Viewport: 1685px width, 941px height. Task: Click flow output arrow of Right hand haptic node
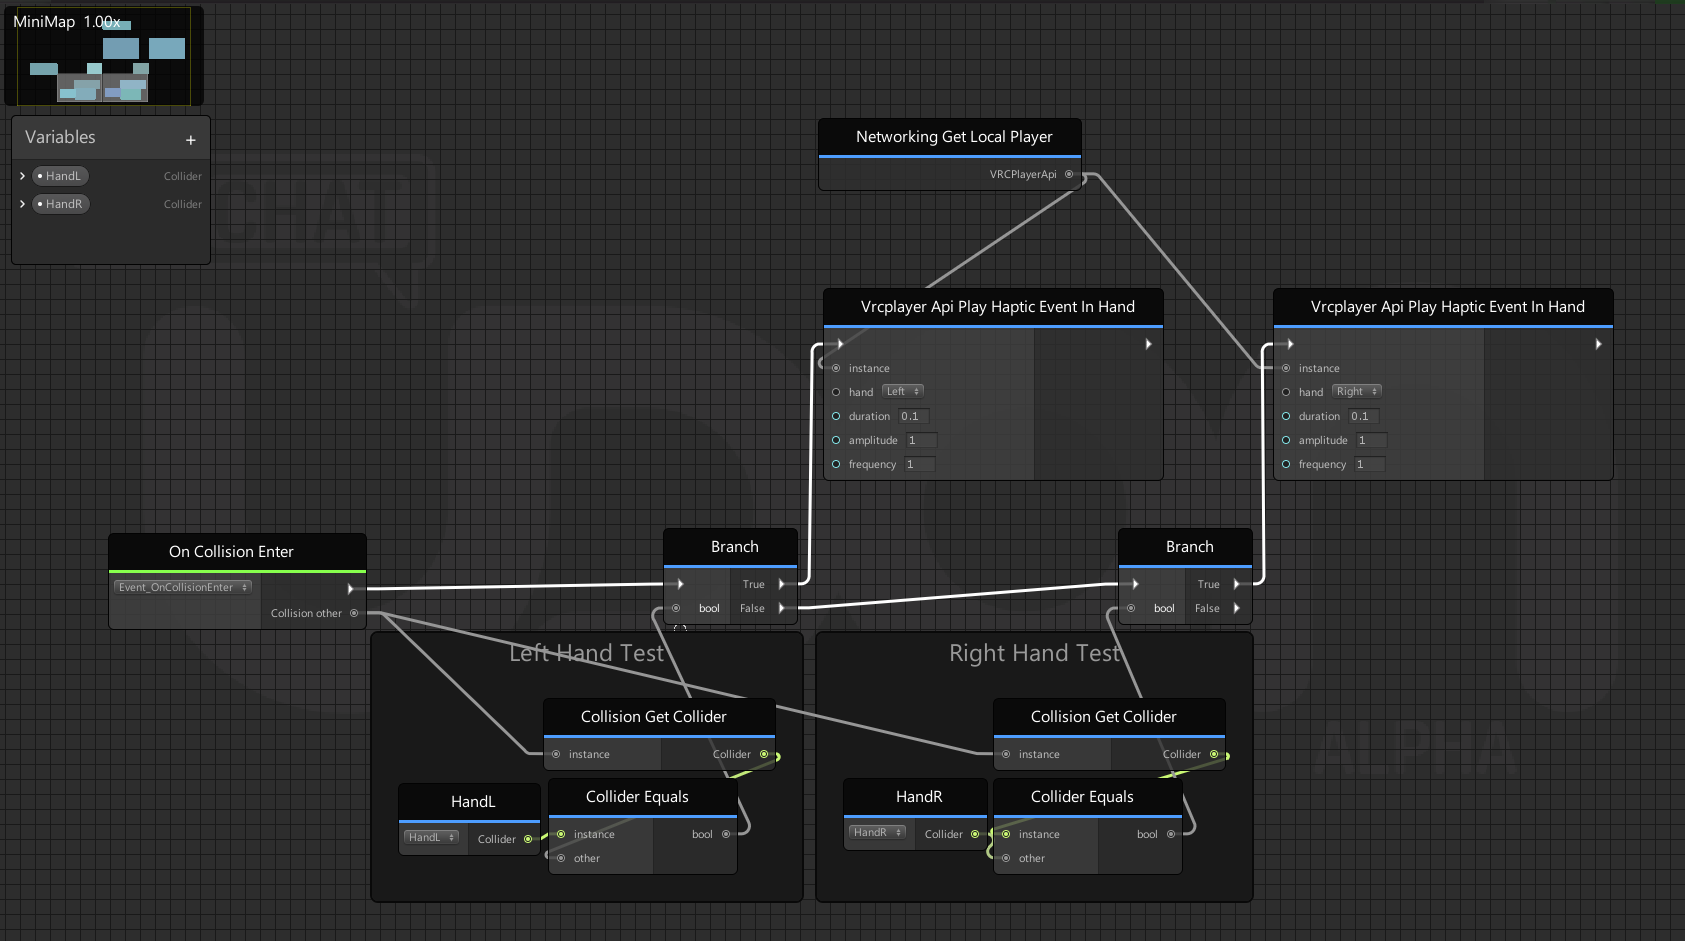point(1598,344)
